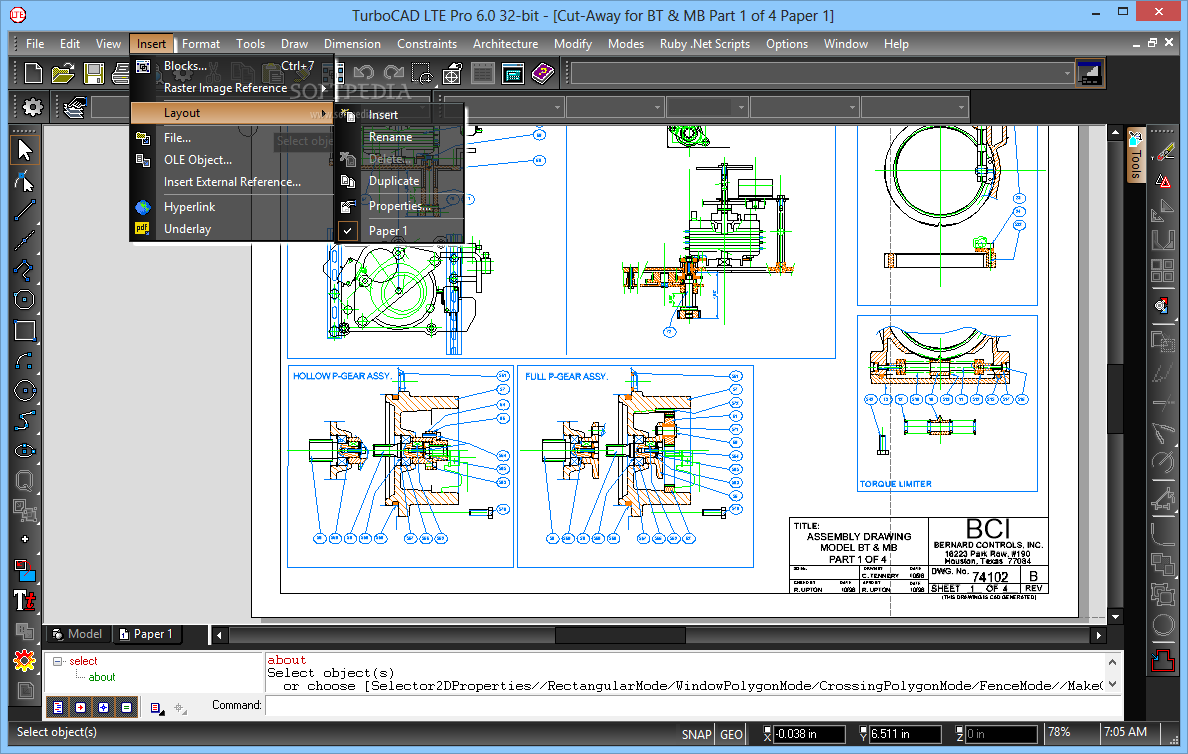Toggle GEO mode in status bar
The image size is (1188, 754).
tap(731, 734)
